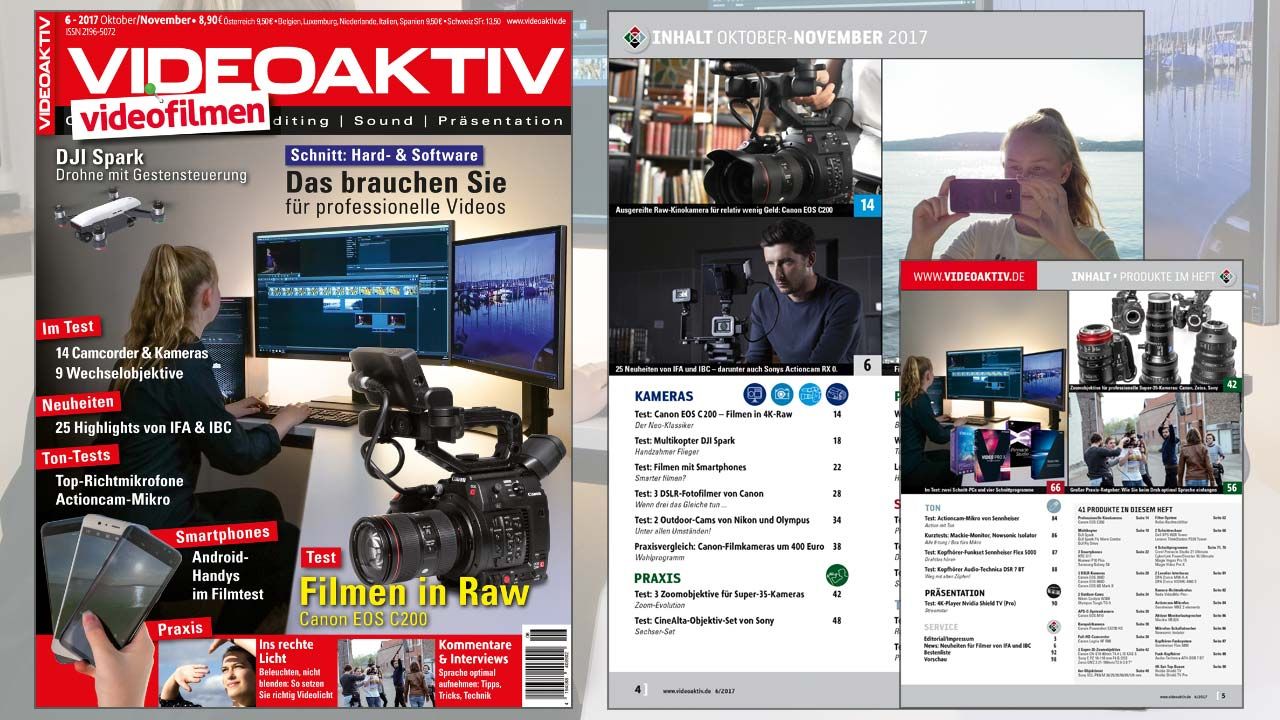The width and height of the screenshot is (1280, 720).
Task: Click the round Ton section icon
Action: pos(1055,508)
